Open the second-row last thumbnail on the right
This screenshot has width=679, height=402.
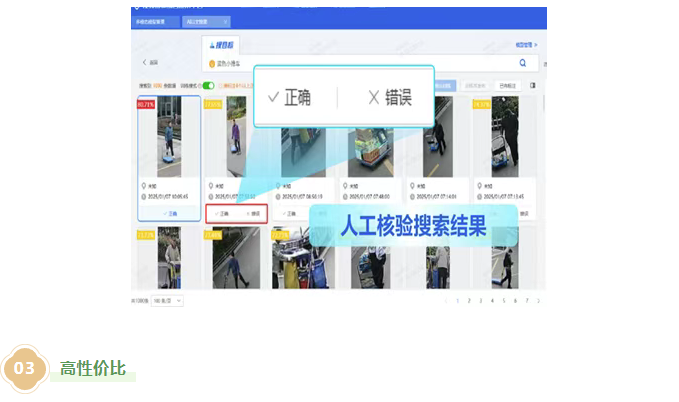tap(505, 268)
